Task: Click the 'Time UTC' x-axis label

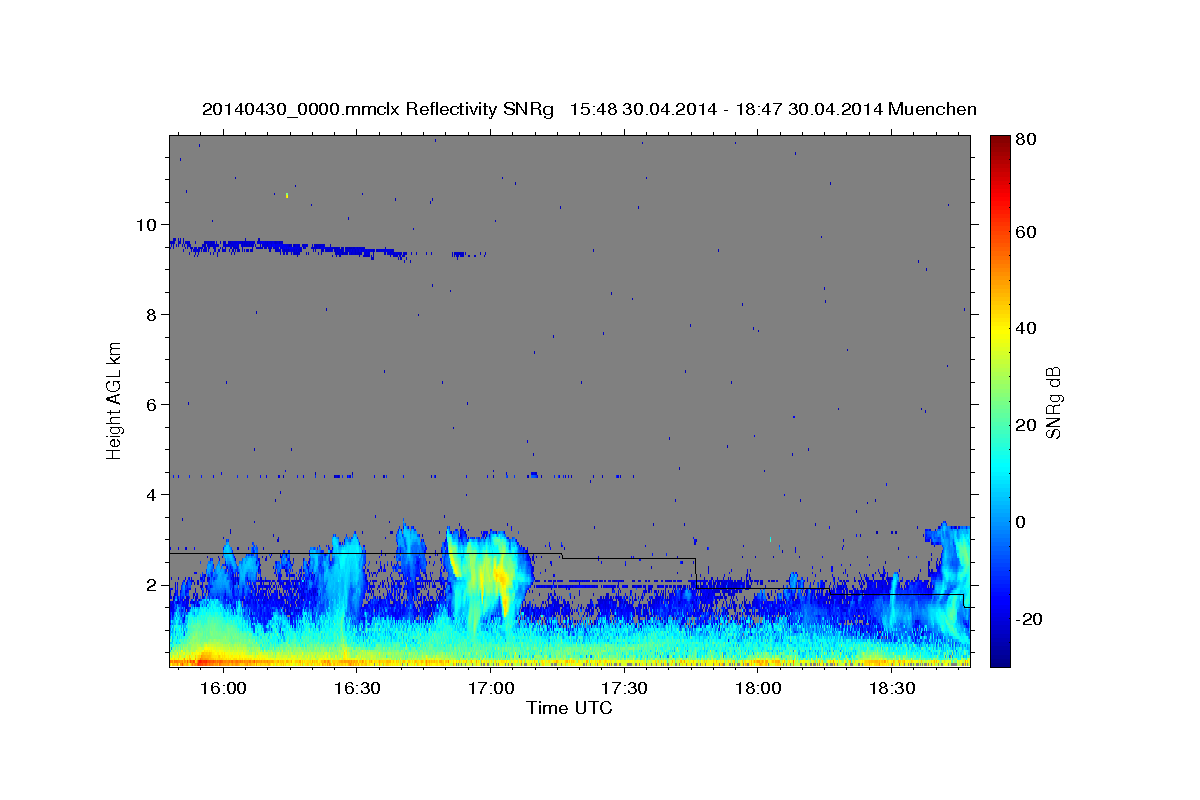Action: 569,708
